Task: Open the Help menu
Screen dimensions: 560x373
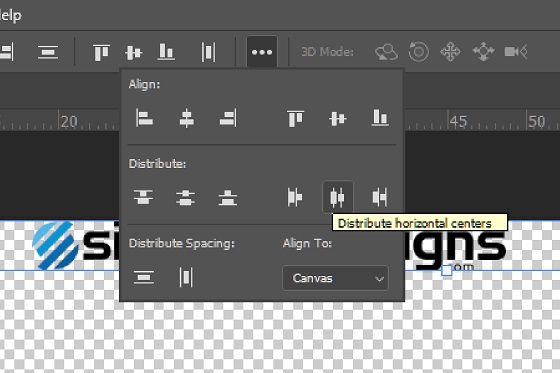Action: (x=10, y=15)
